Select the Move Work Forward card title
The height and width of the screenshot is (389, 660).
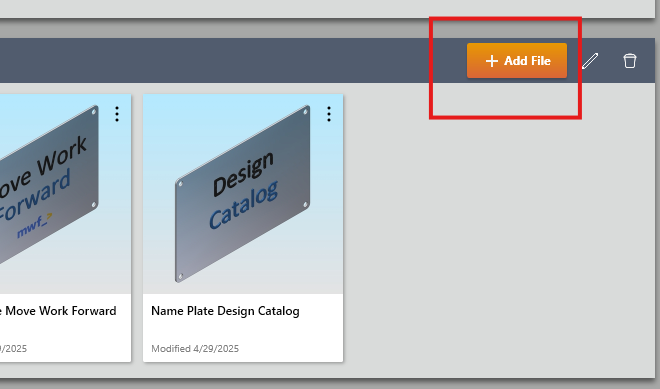coord(58,311)
